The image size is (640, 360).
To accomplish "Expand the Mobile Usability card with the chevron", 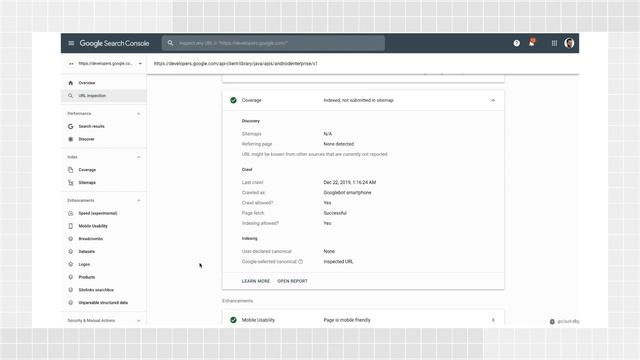I will [493, 320].
